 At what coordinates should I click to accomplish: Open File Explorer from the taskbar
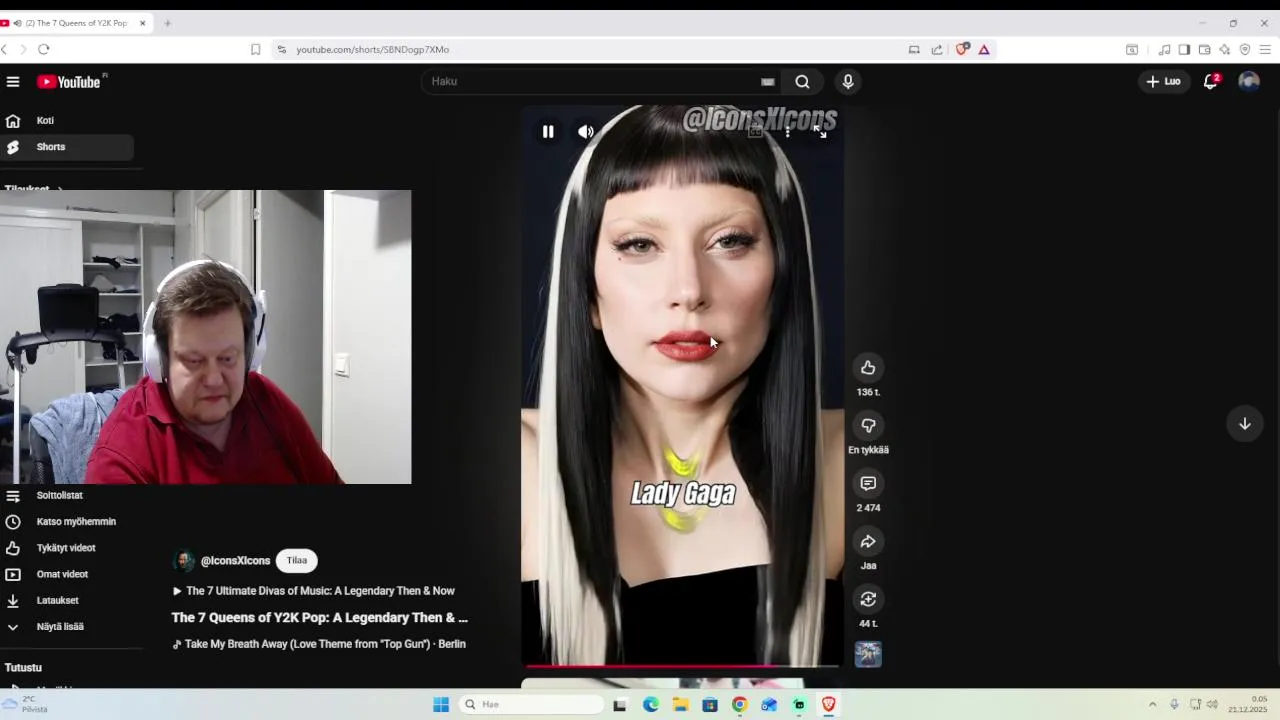(x=681, y=704)
